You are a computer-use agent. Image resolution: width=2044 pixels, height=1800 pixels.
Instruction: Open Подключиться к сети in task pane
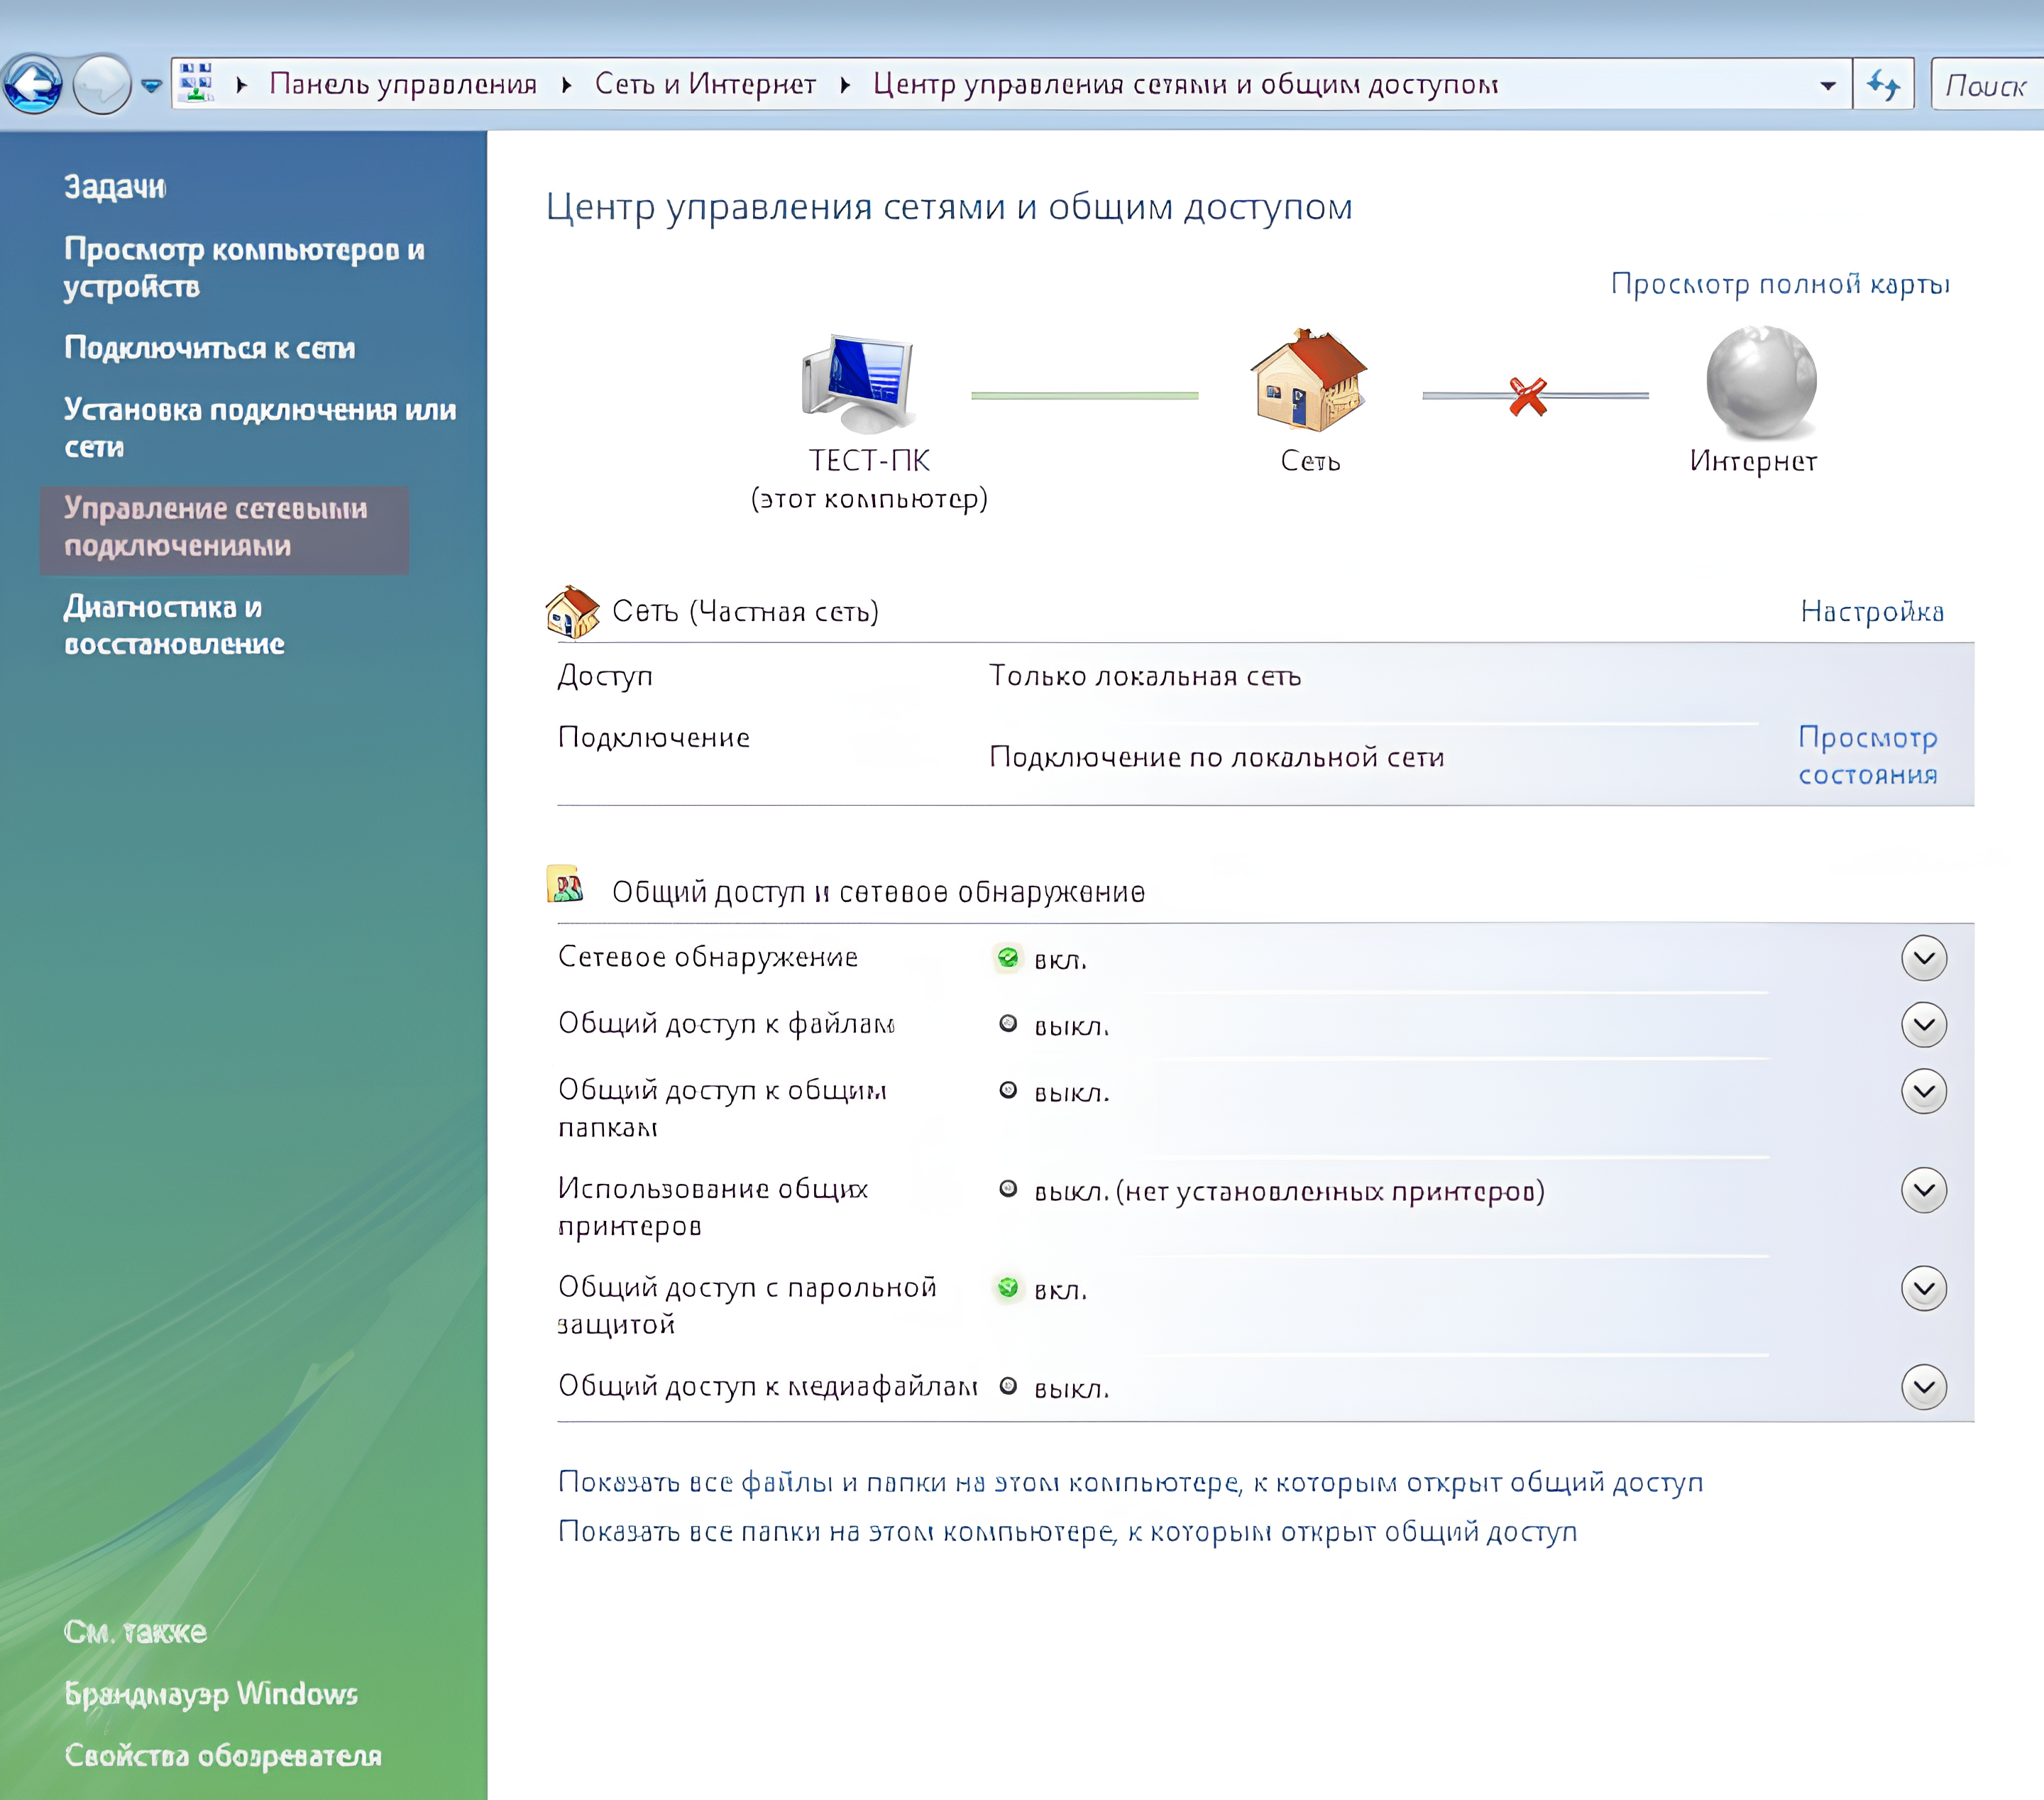pyautogui.click(x=210, y=348)
